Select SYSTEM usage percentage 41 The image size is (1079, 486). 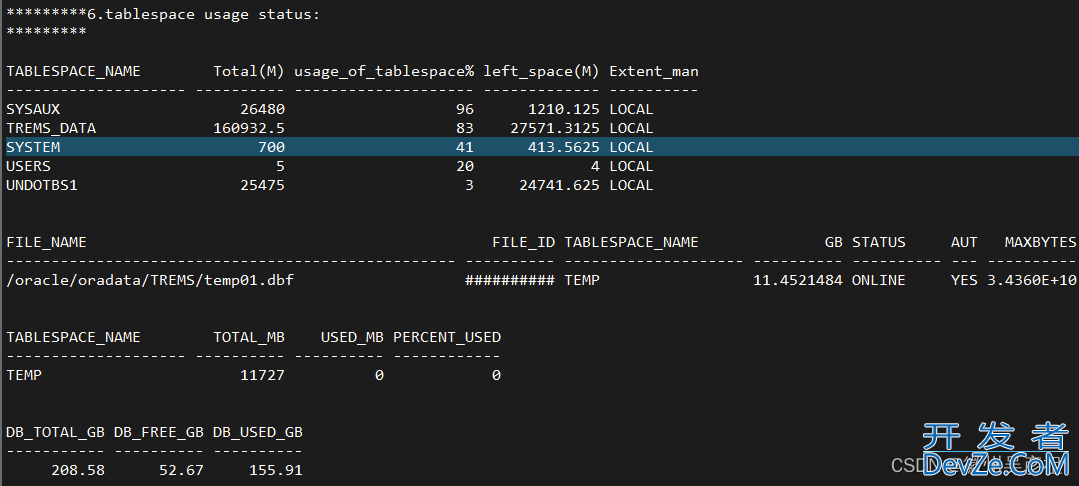[465, 147]
